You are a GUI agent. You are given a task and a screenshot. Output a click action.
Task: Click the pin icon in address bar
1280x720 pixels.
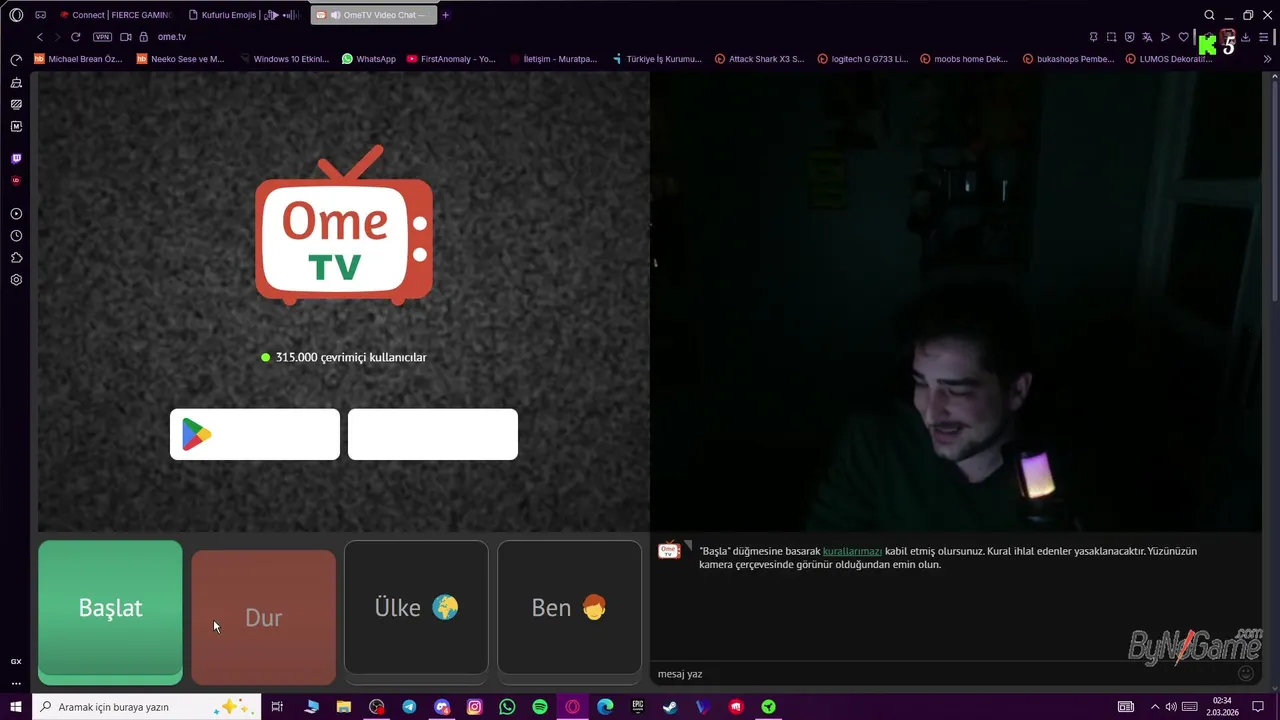1093,37
